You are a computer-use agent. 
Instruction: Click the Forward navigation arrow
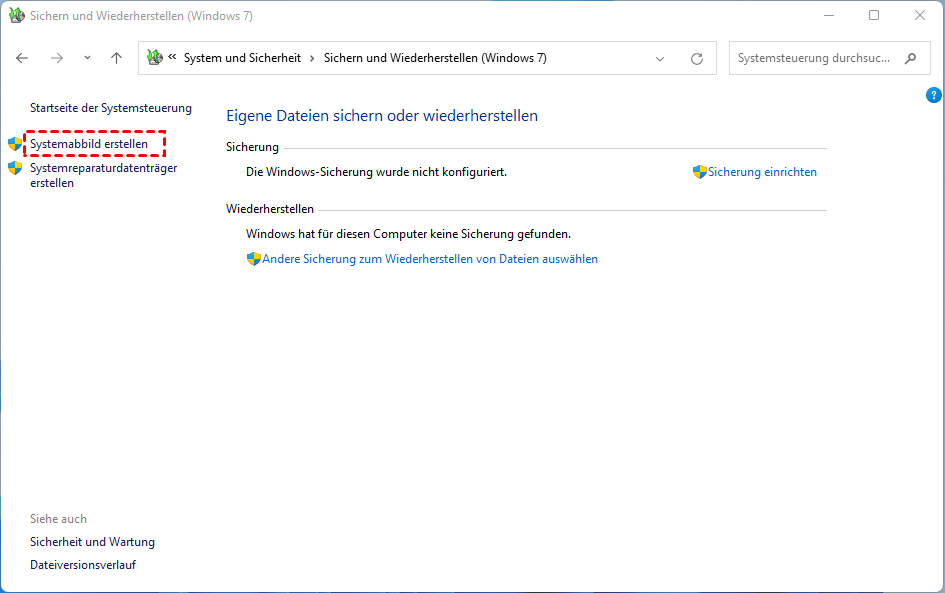pyautogui.click(x=56, y=58)
